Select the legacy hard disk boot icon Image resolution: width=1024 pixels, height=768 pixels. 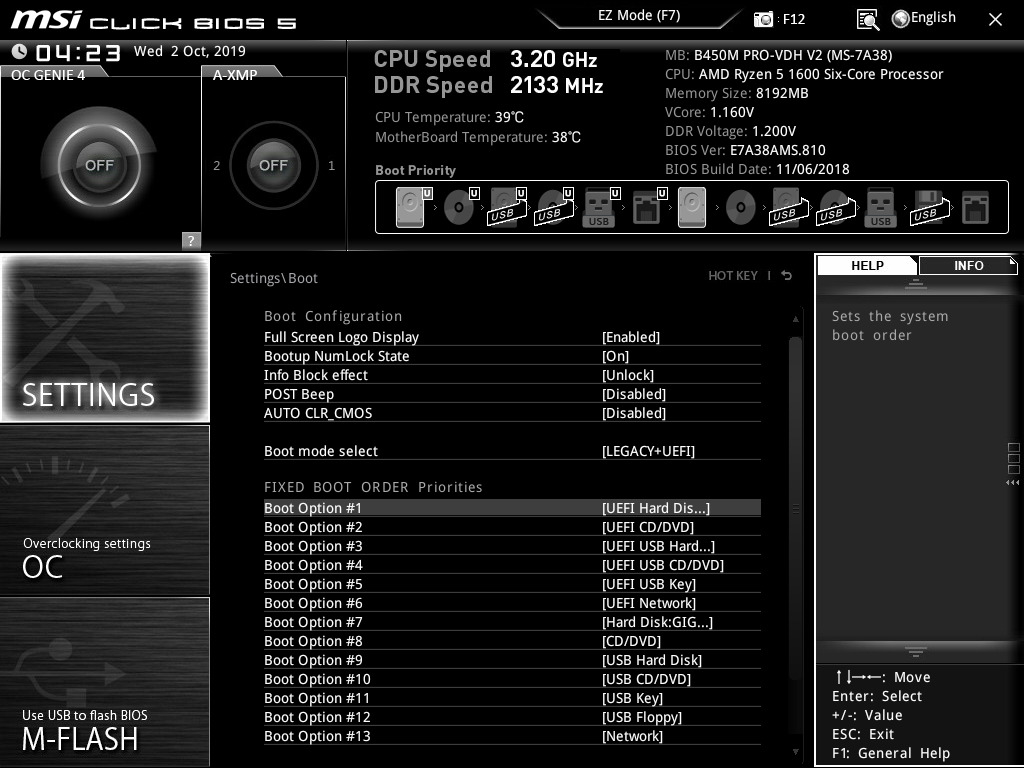tap(692, 207)
